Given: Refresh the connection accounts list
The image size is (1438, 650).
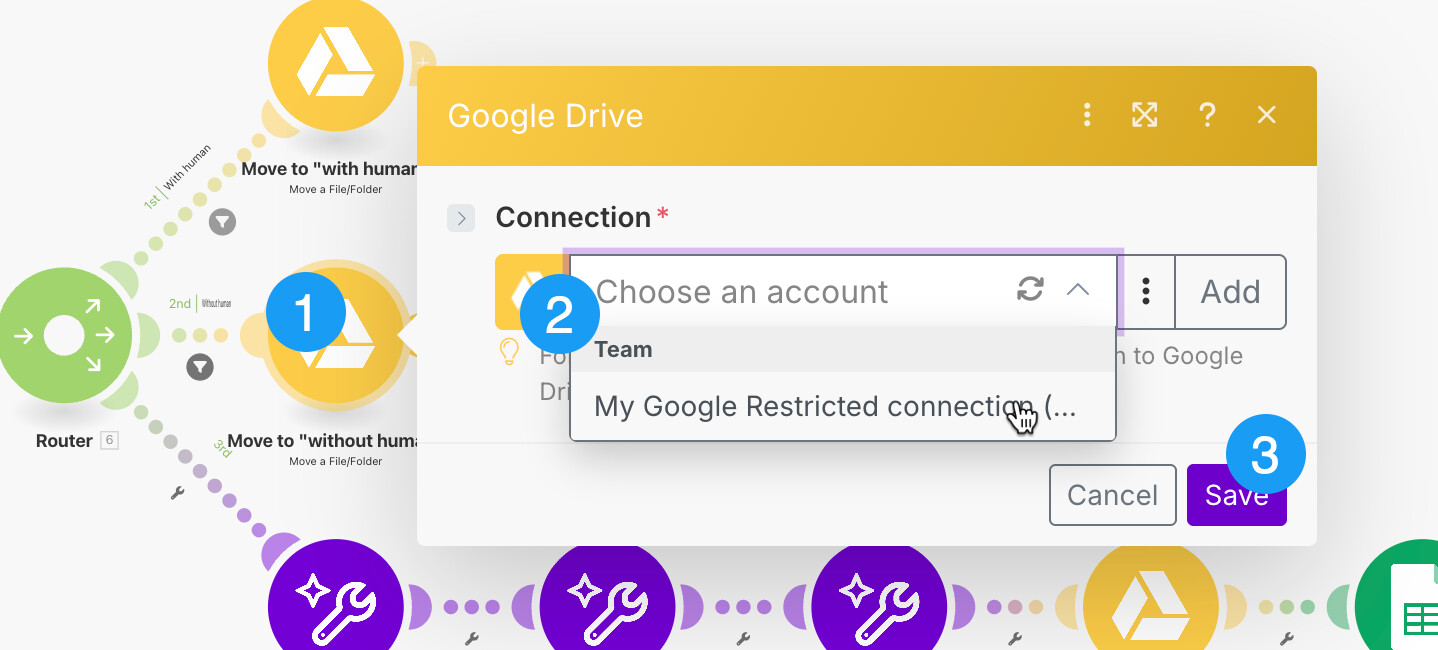Looking at the screenshot, I should (x=1030, y=290).
